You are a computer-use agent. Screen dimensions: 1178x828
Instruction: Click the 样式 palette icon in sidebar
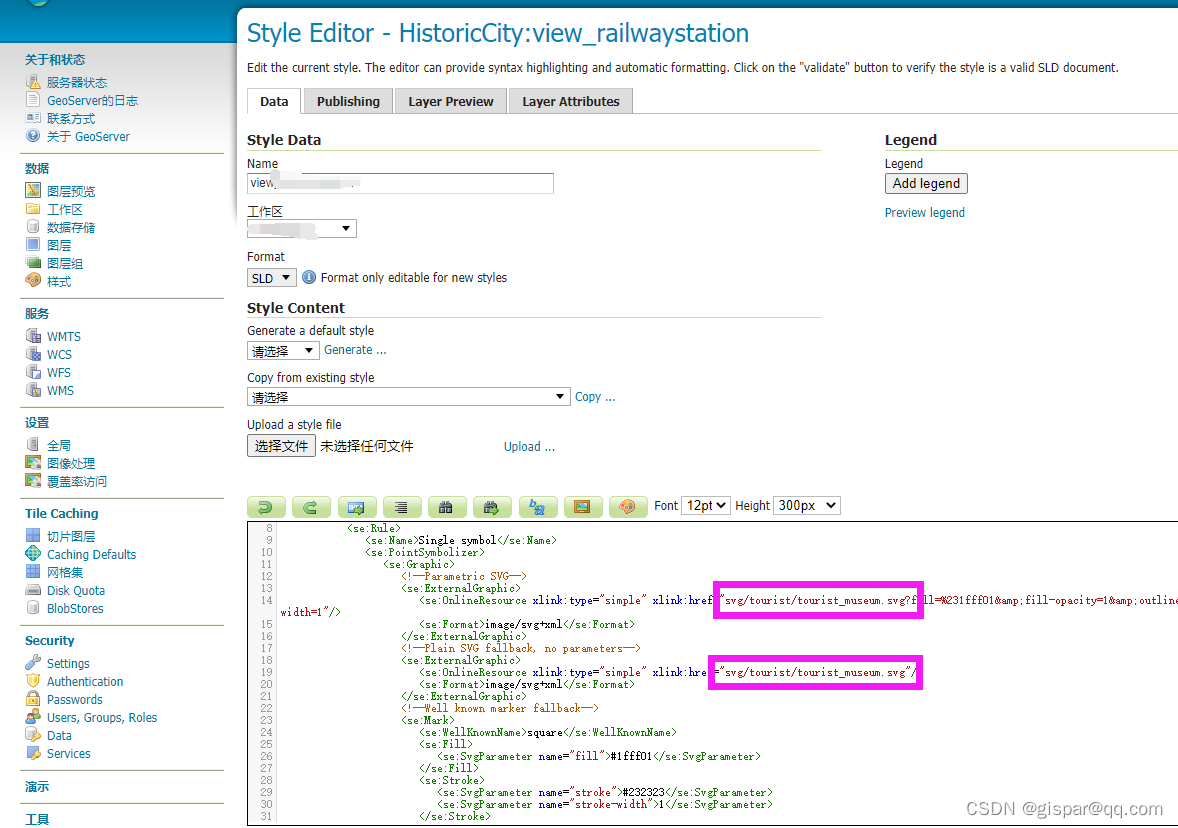(x=33, y=280)
